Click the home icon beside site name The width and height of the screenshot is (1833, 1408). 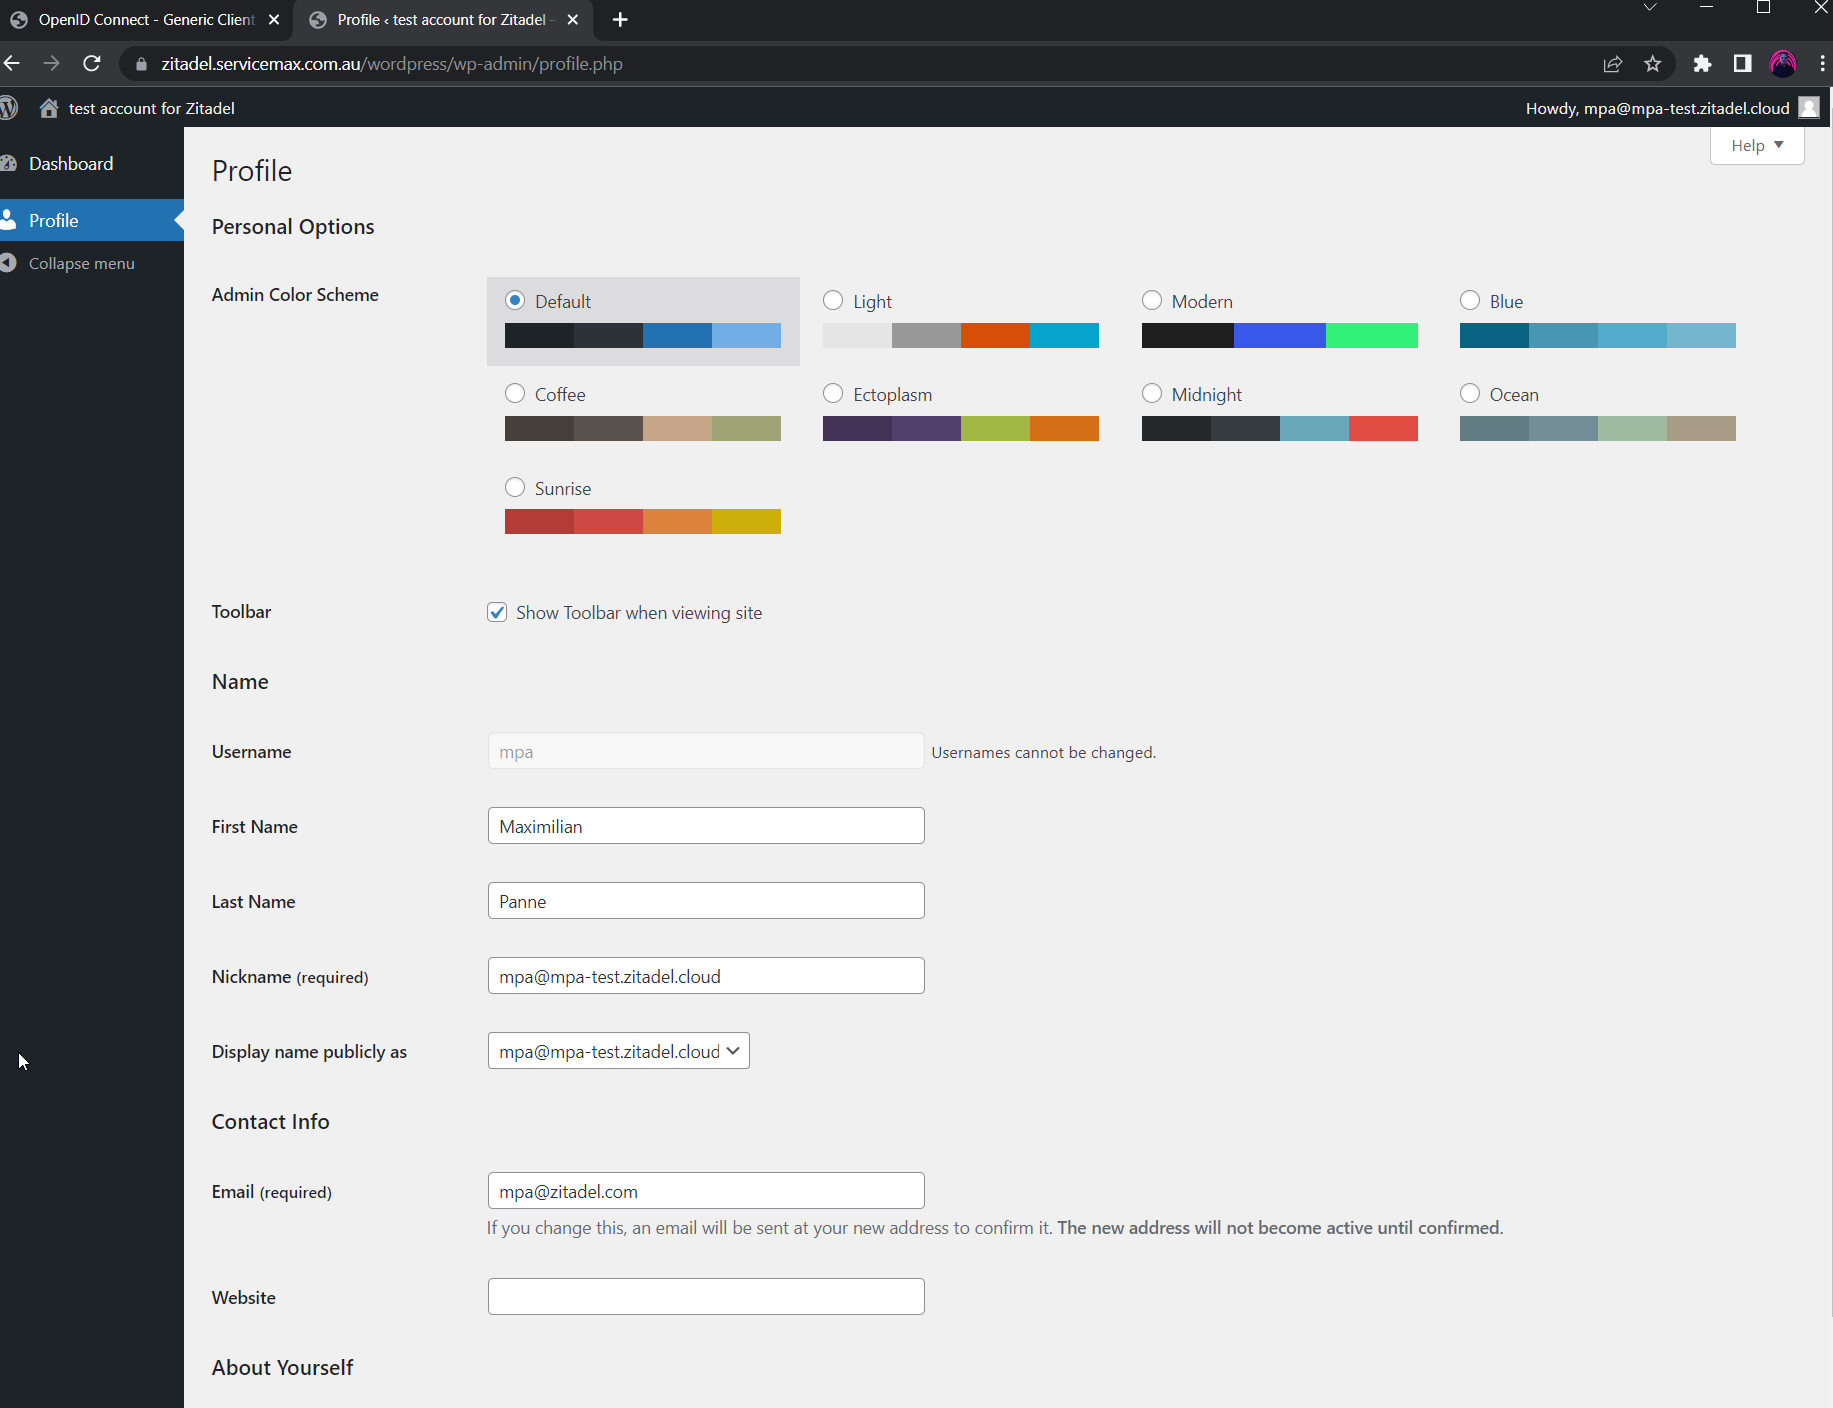coord(48,108)
